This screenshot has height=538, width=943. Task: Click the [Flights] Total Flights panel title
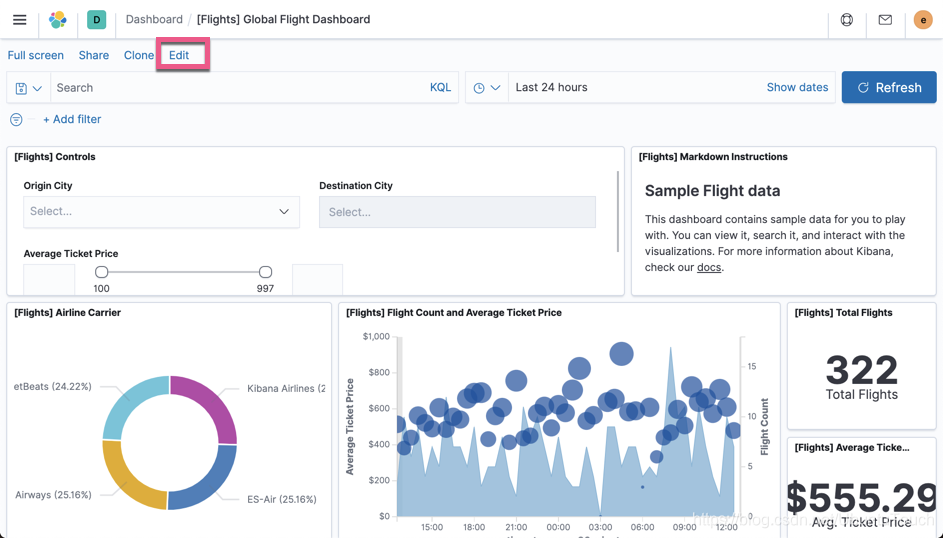(x=843, y=313)
